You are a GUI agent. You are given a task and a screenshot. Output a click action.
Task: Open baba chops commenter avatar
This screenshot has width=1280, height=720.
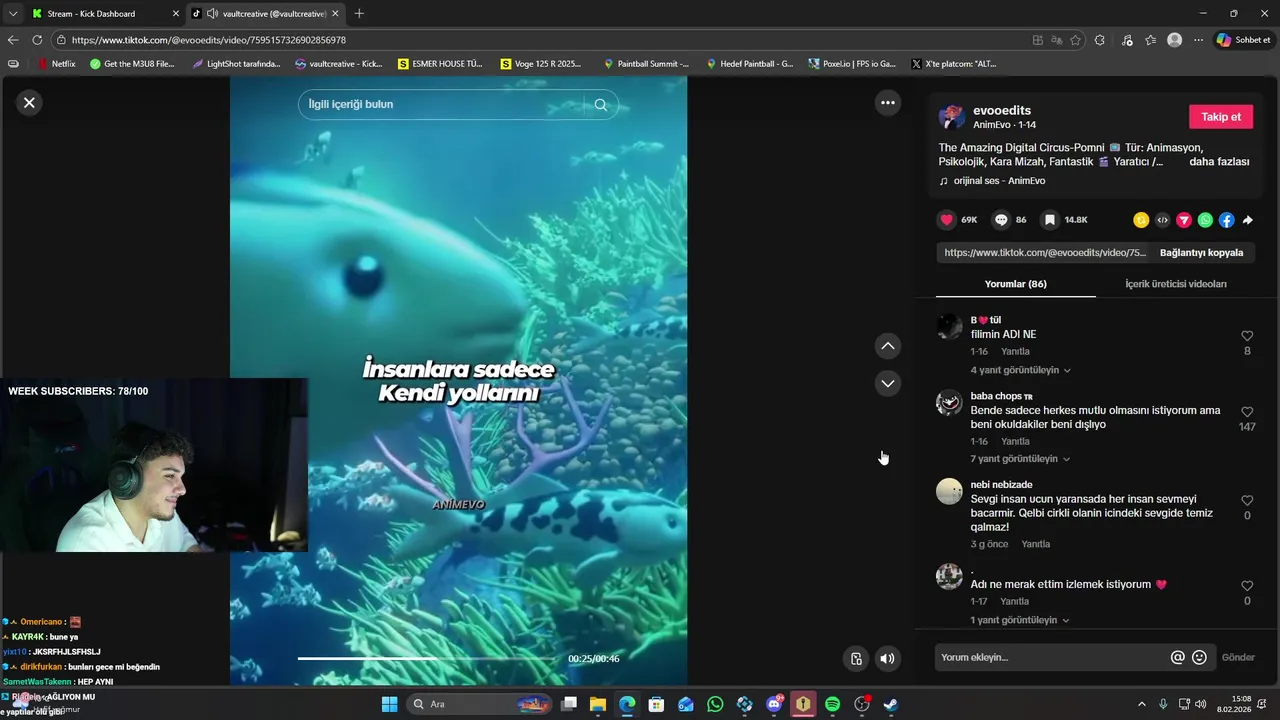pyautogui.click(x=949, y=403)
